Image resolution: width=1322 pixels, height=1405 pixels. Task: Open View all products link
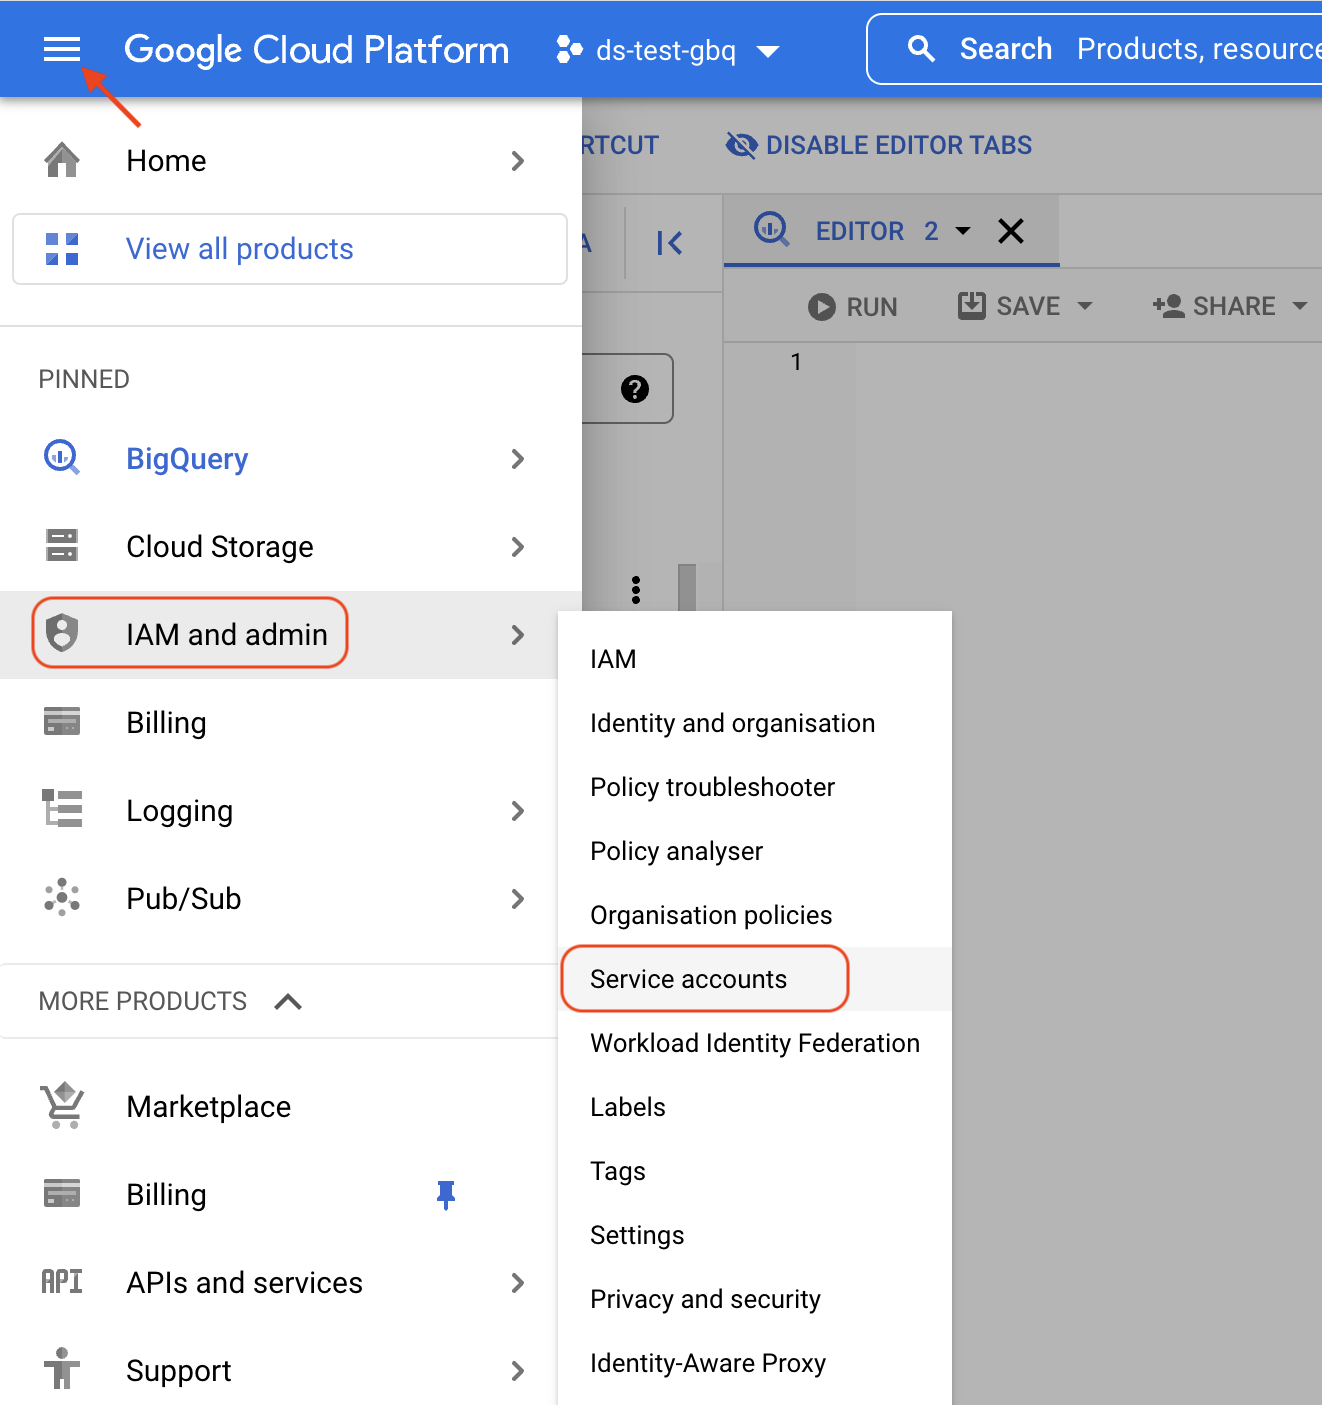point(239,249)
